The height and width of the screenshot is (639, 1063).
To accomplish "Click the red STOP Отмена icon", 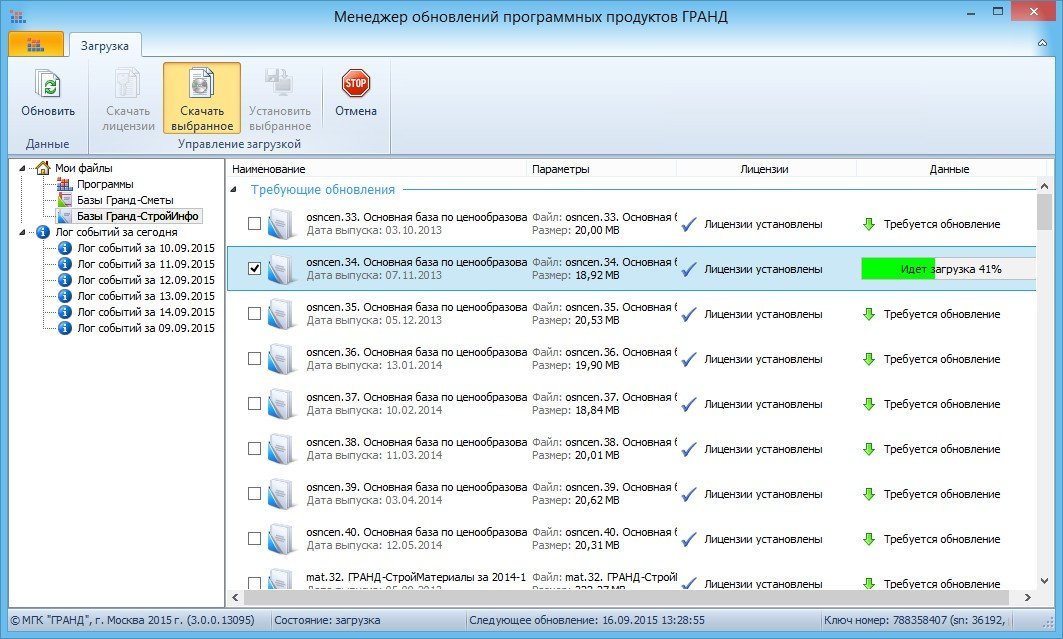I will pyautogui.click(x=355, y=83).
